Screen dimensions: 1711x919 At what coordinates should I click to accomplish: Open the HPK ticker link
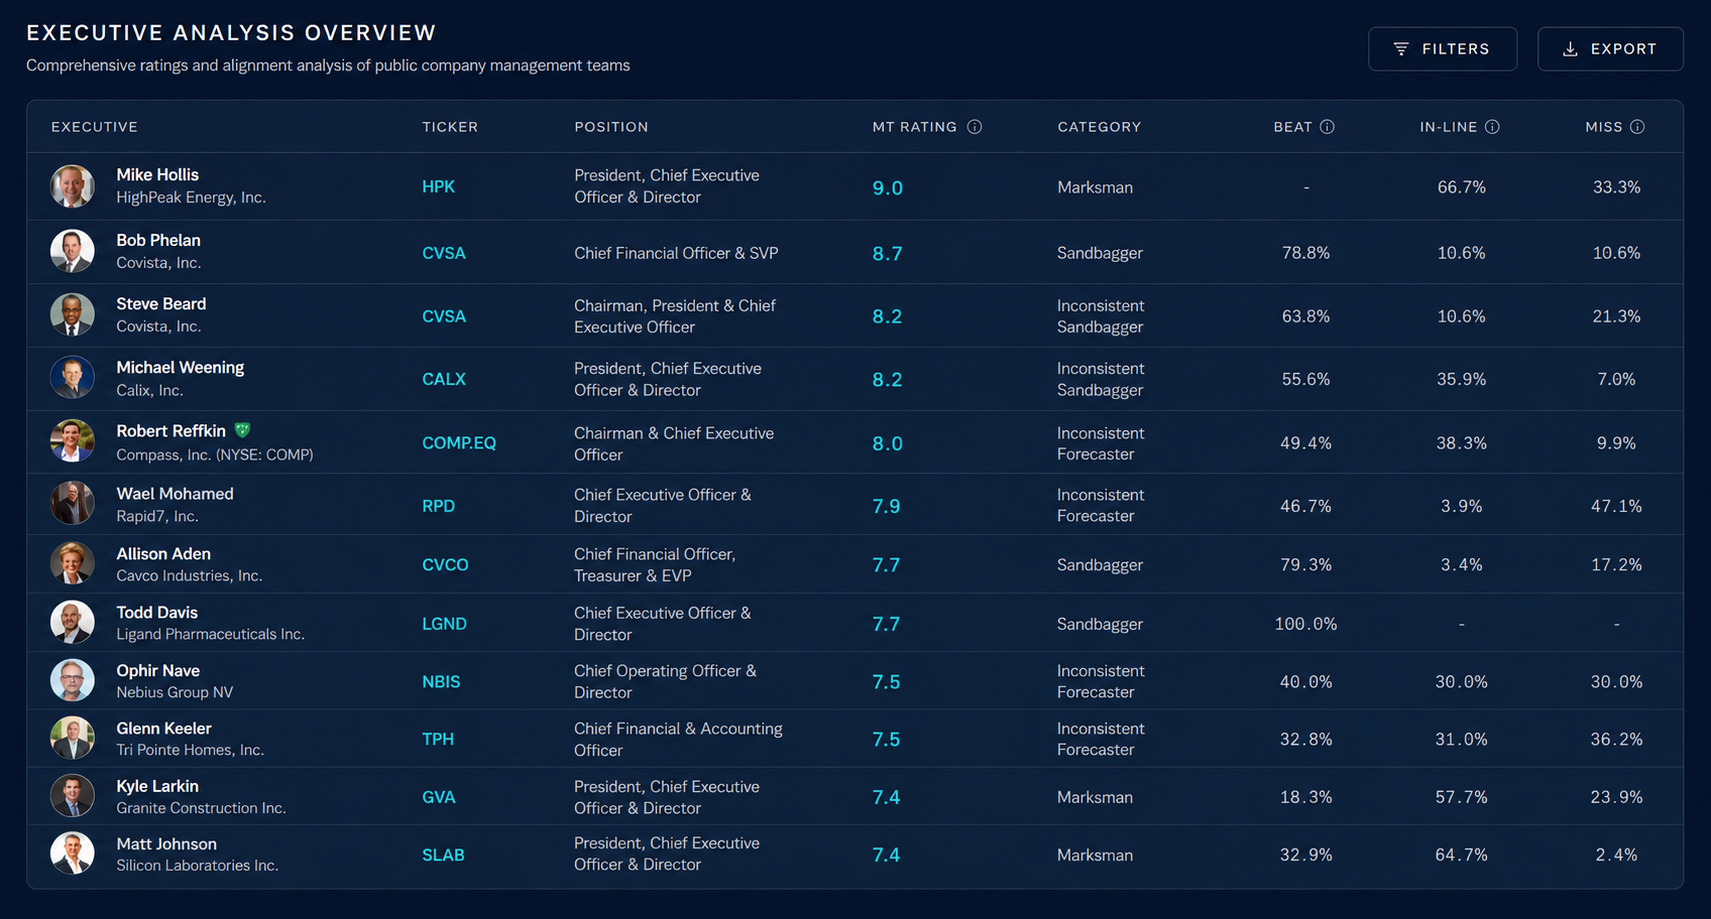(438, 187)
